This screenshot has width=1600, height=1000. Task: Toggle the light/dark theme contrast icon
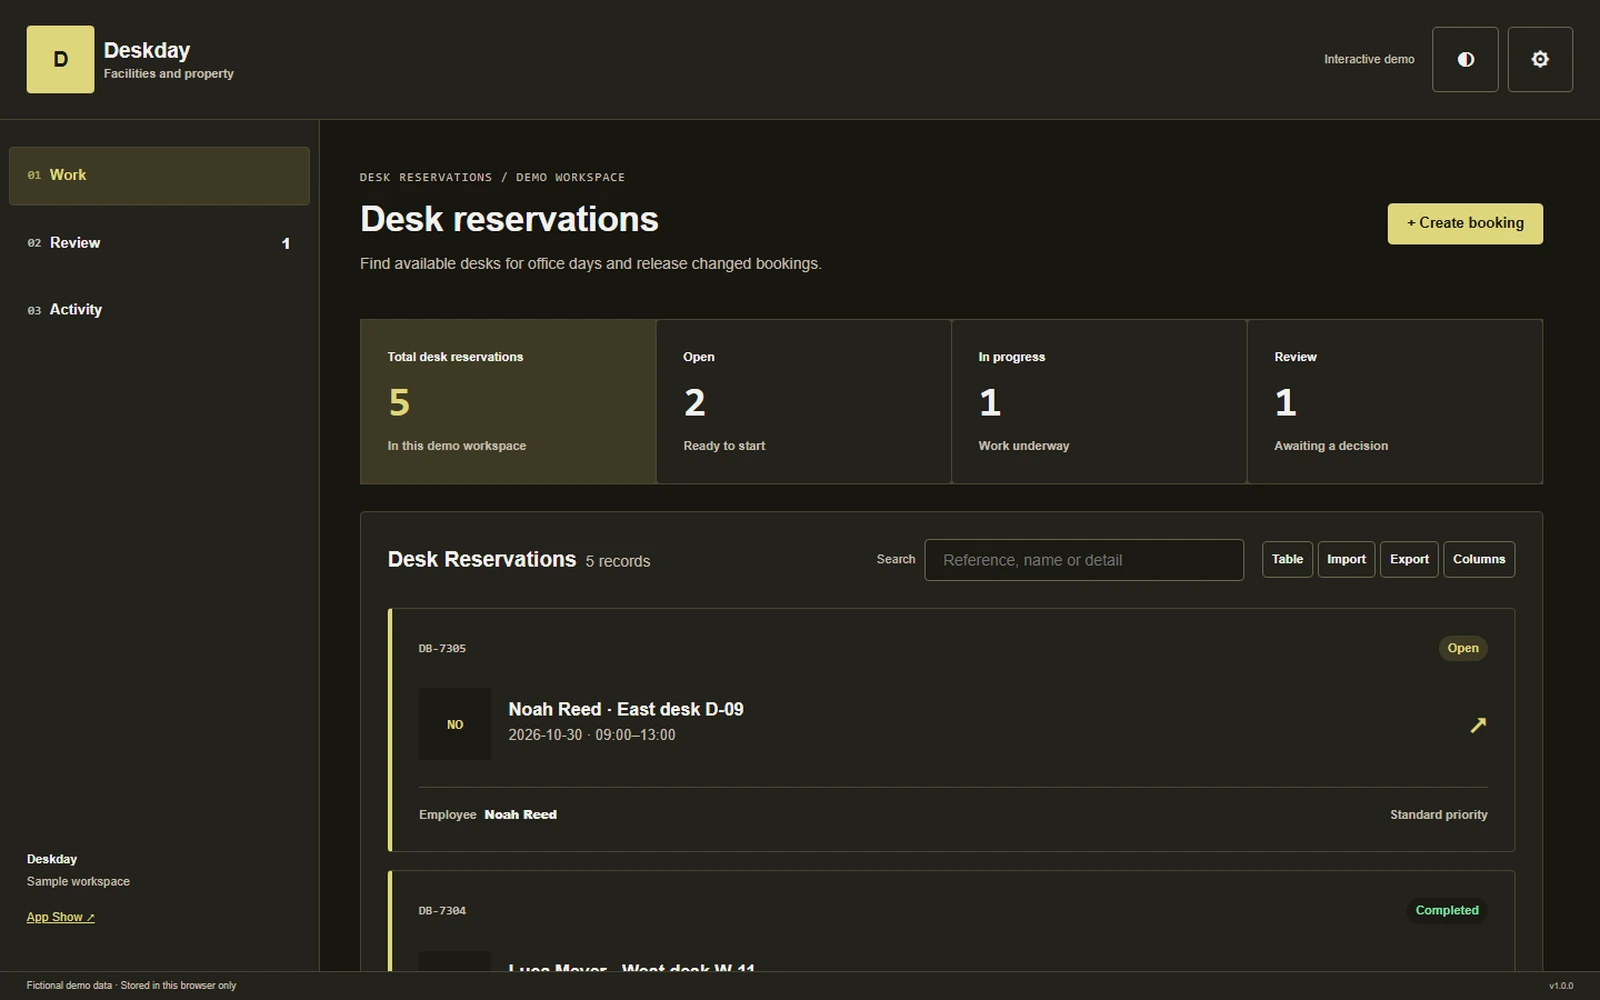click(1465, 60)
